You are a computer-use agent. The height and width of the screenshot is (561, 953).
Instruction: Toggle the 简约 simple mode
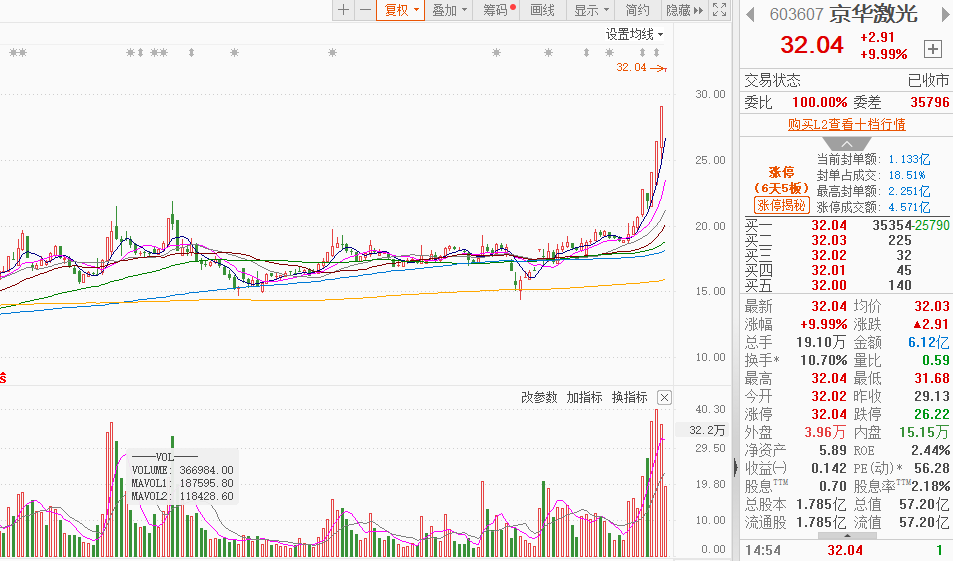(x=638, y=10)
